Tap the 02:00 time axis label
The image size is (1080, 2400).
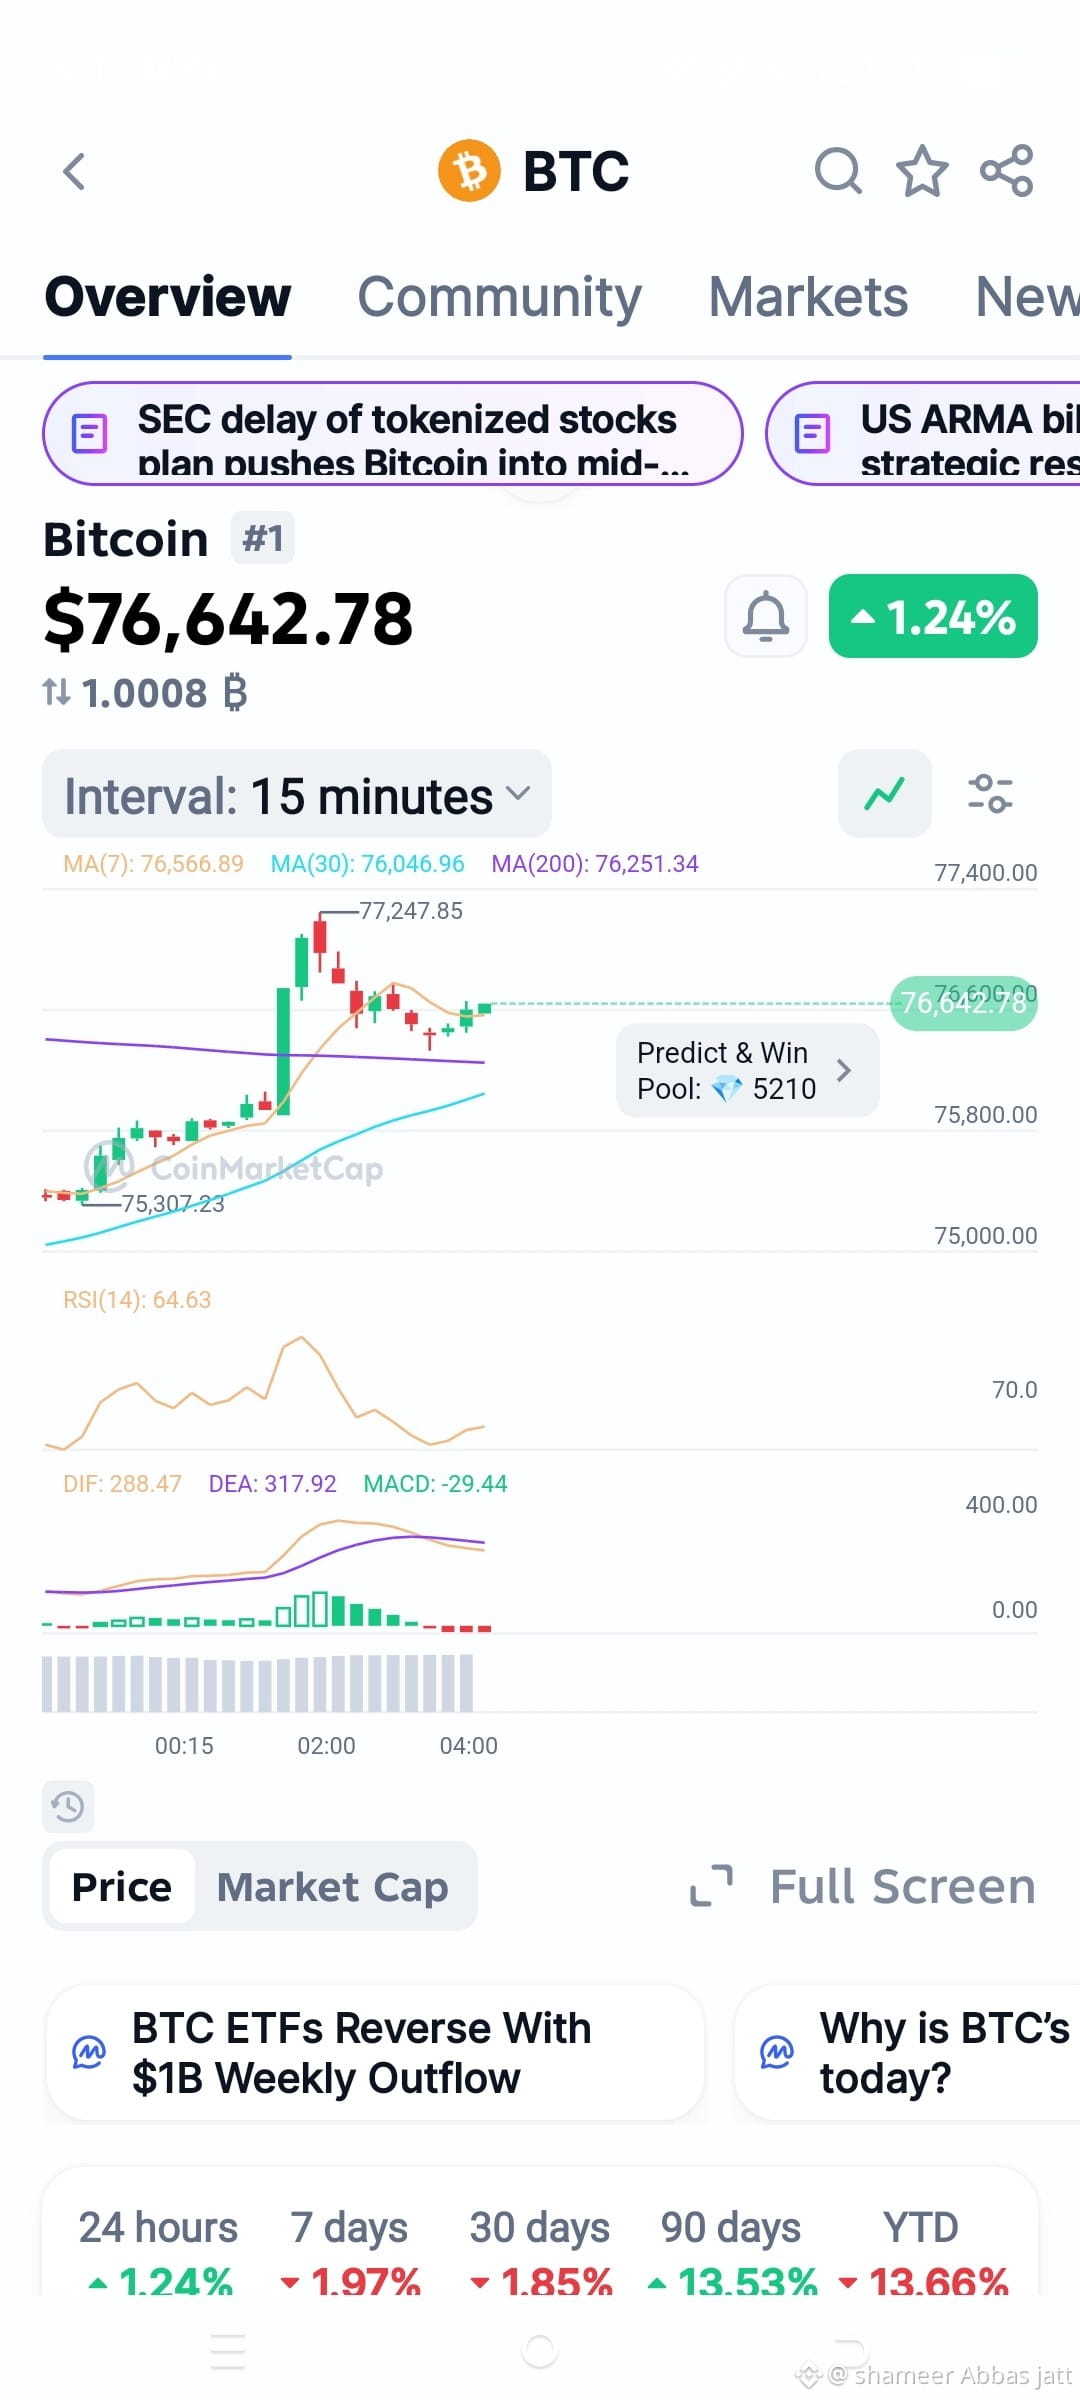[326, 1745]
